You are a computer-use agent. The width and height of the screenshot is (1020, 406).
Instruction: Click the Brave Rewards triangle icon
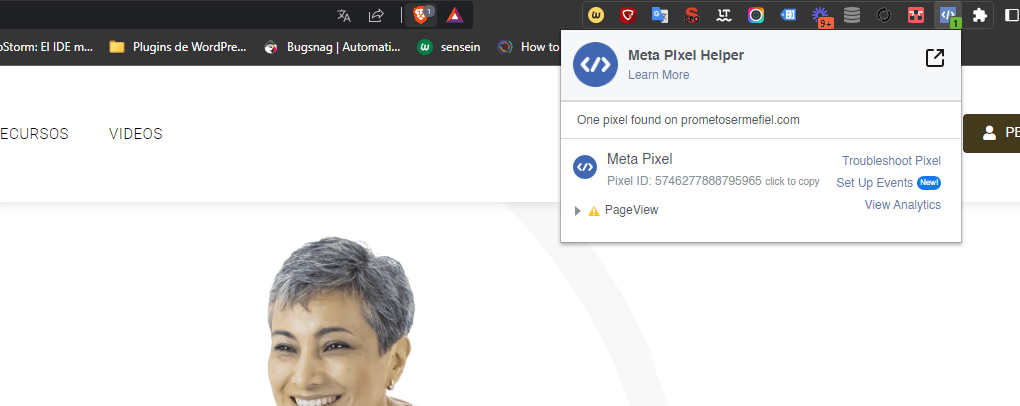click(455, 16)
